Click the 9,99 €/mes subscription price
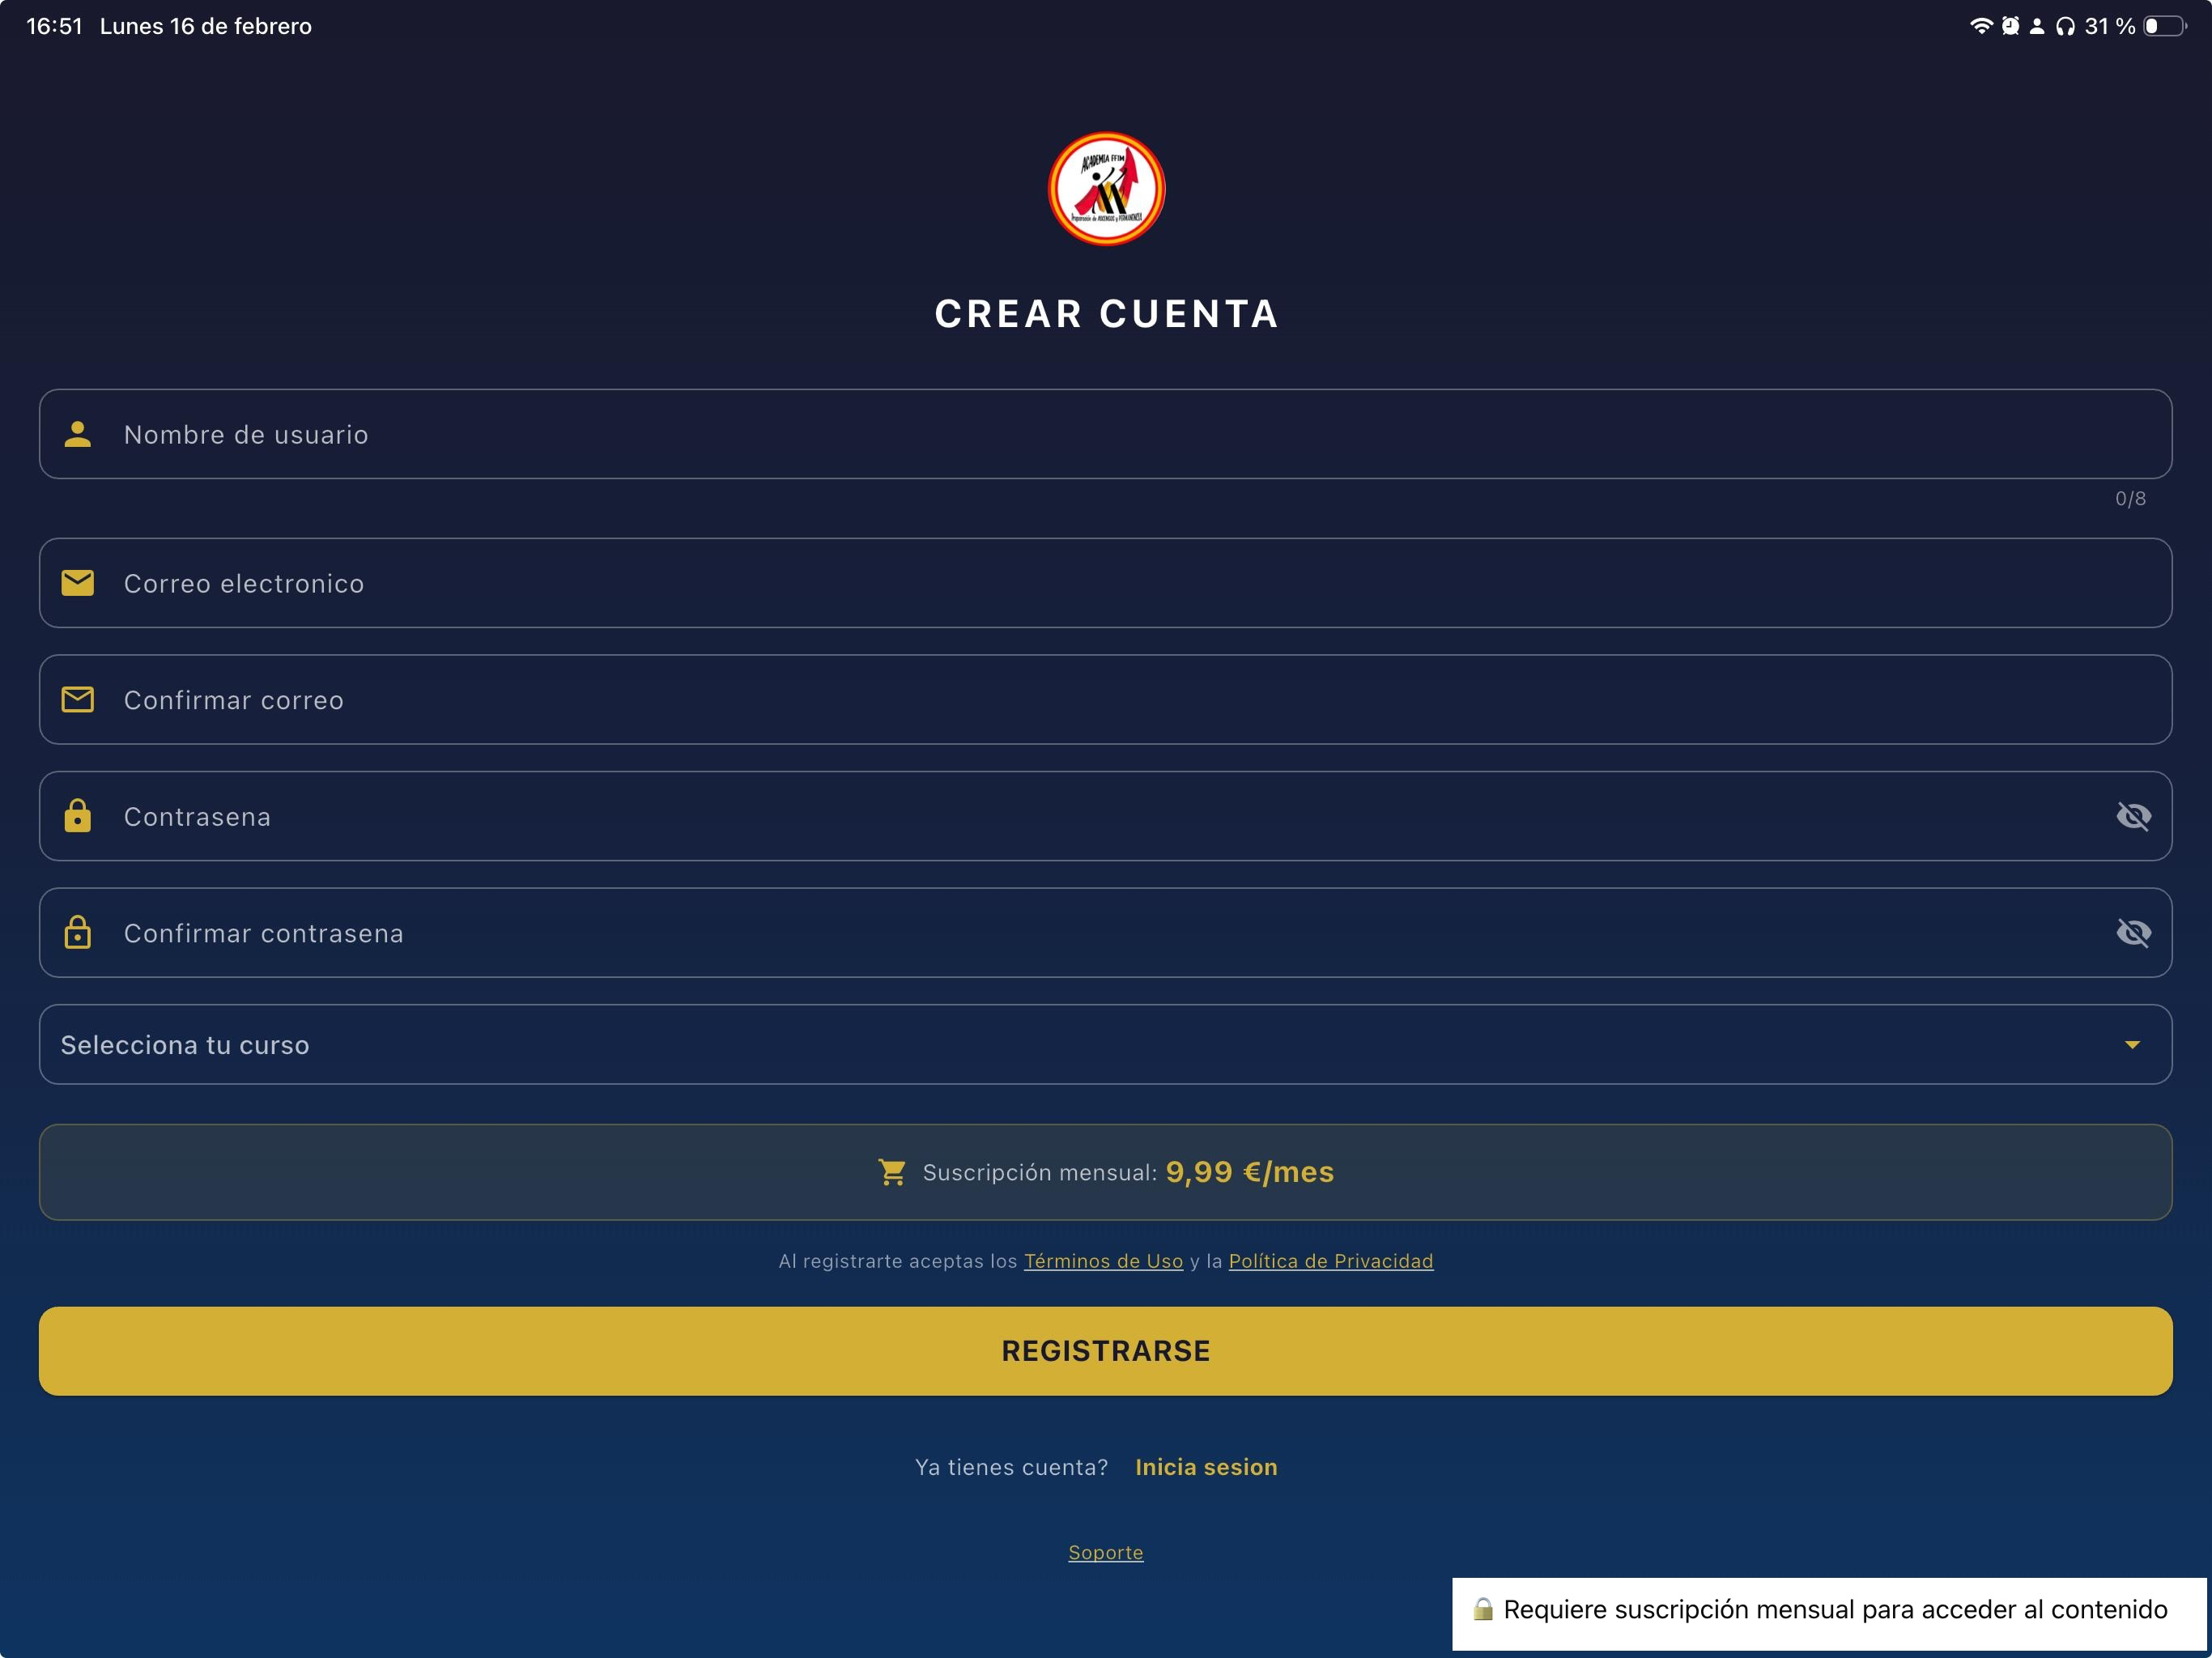 [1250, 1172]
